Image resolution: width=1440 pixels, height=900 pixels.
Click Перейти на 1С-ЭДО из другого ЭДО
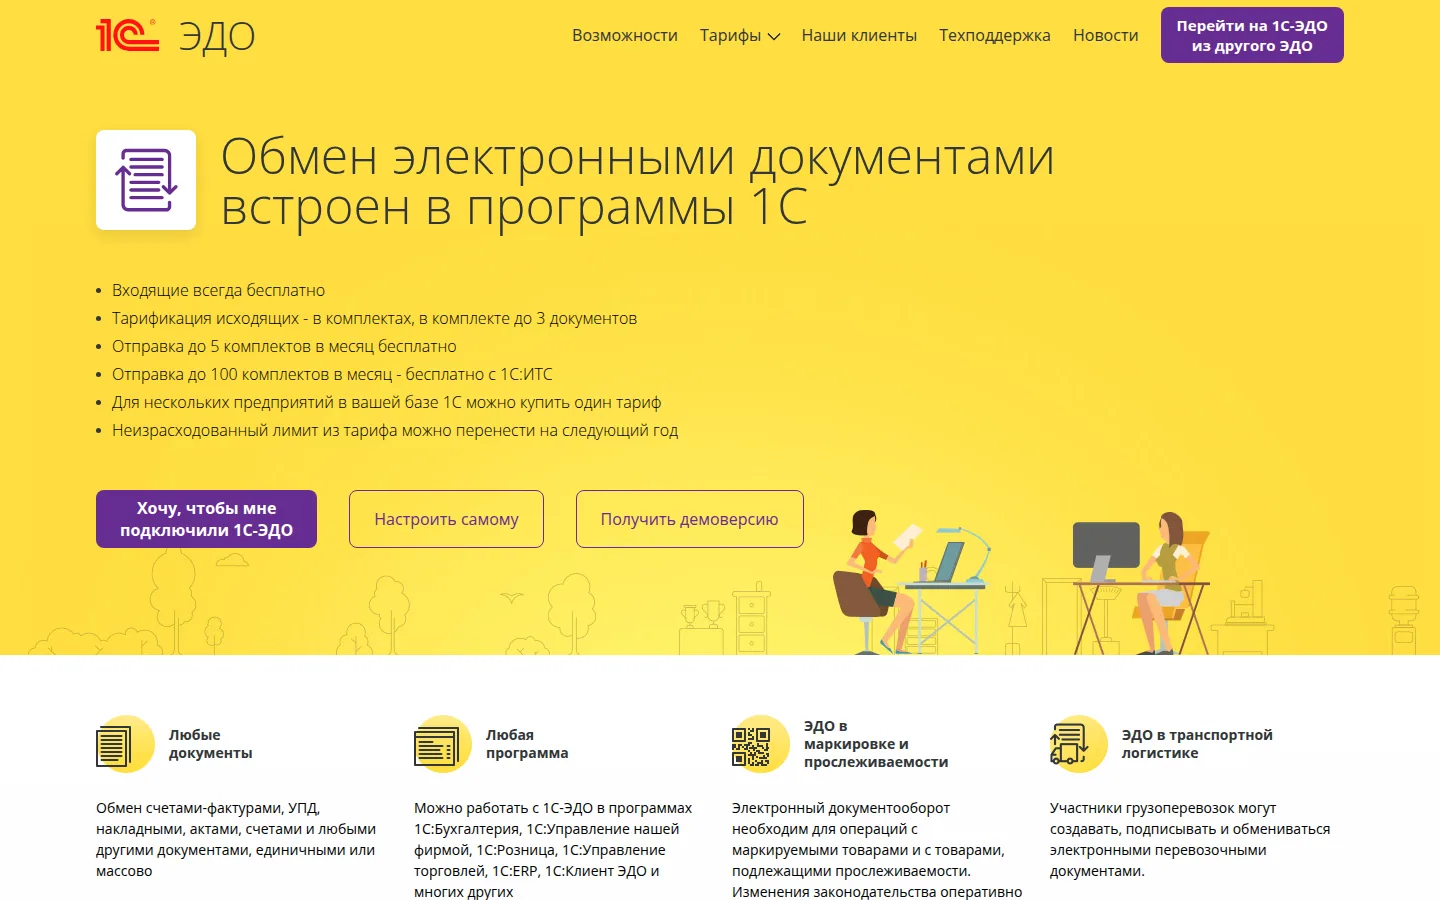(1252, 35)
